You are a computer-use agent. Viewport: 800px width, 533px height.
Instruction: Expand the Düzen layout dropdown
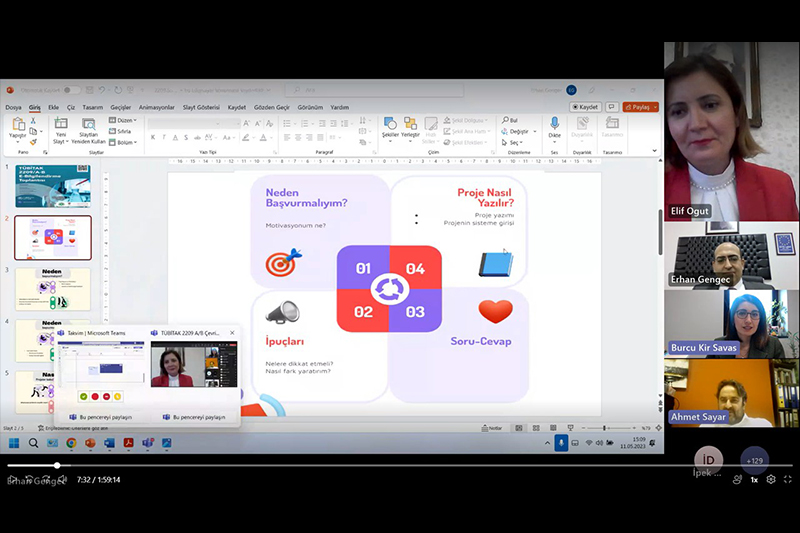pos(125,120)
